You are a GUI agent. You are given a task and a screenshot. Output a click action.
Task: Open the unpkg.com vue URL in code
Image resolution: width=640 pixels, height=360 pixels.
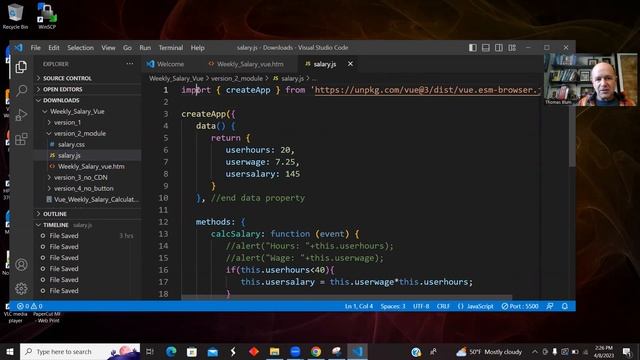pos(427,90)
